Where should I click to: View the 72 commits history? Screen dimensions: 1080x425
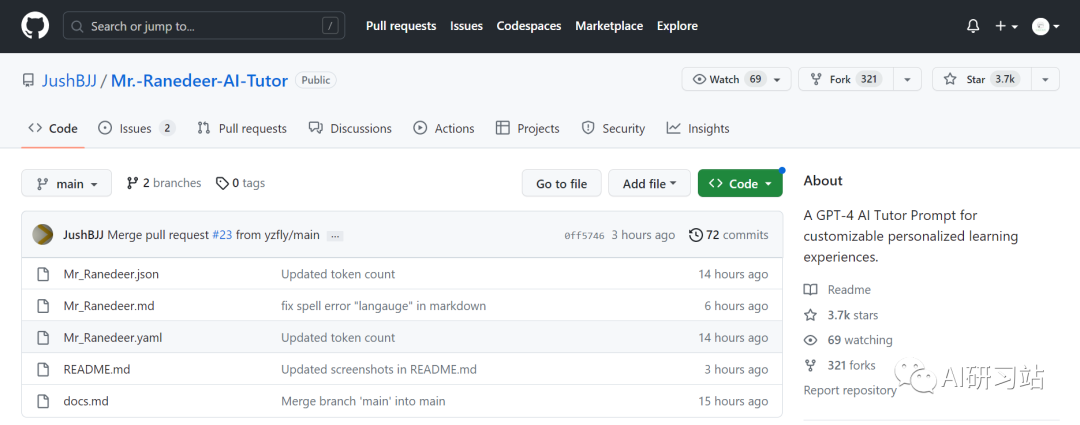(729, 235)
